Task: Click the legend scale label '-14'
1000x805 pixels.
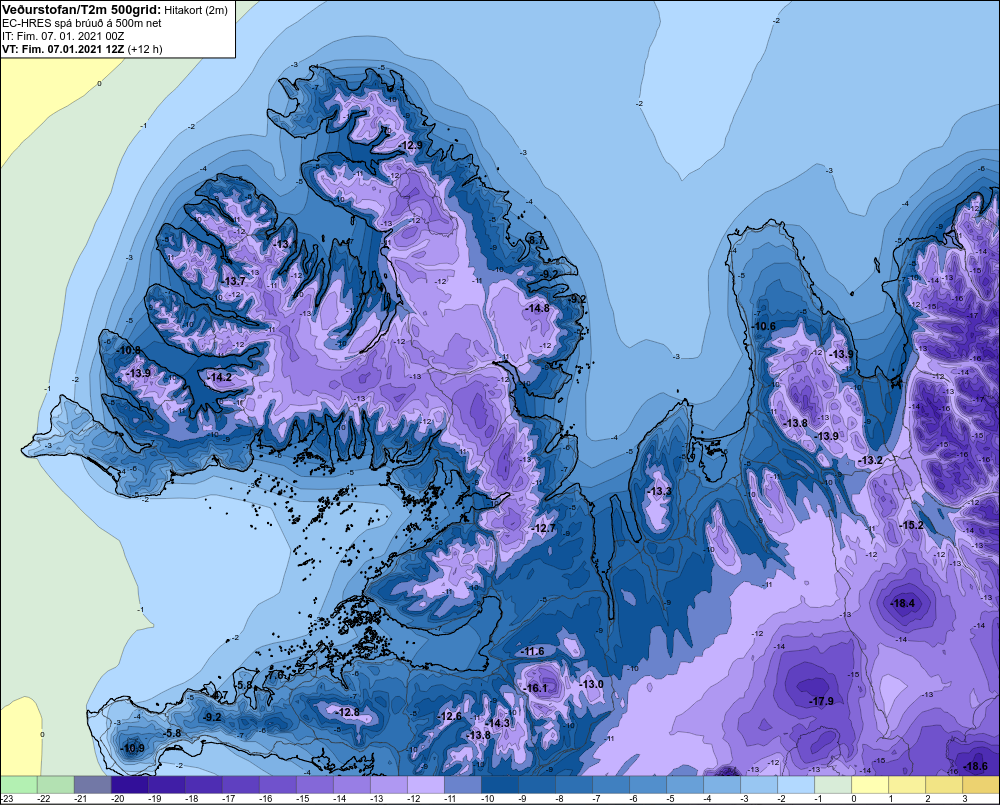Action: point(340,799)
